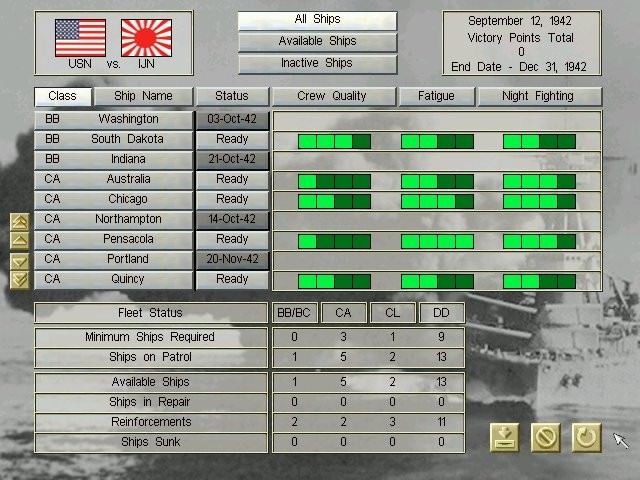Click the save (down arrow) icon

[x=504, y=437]
